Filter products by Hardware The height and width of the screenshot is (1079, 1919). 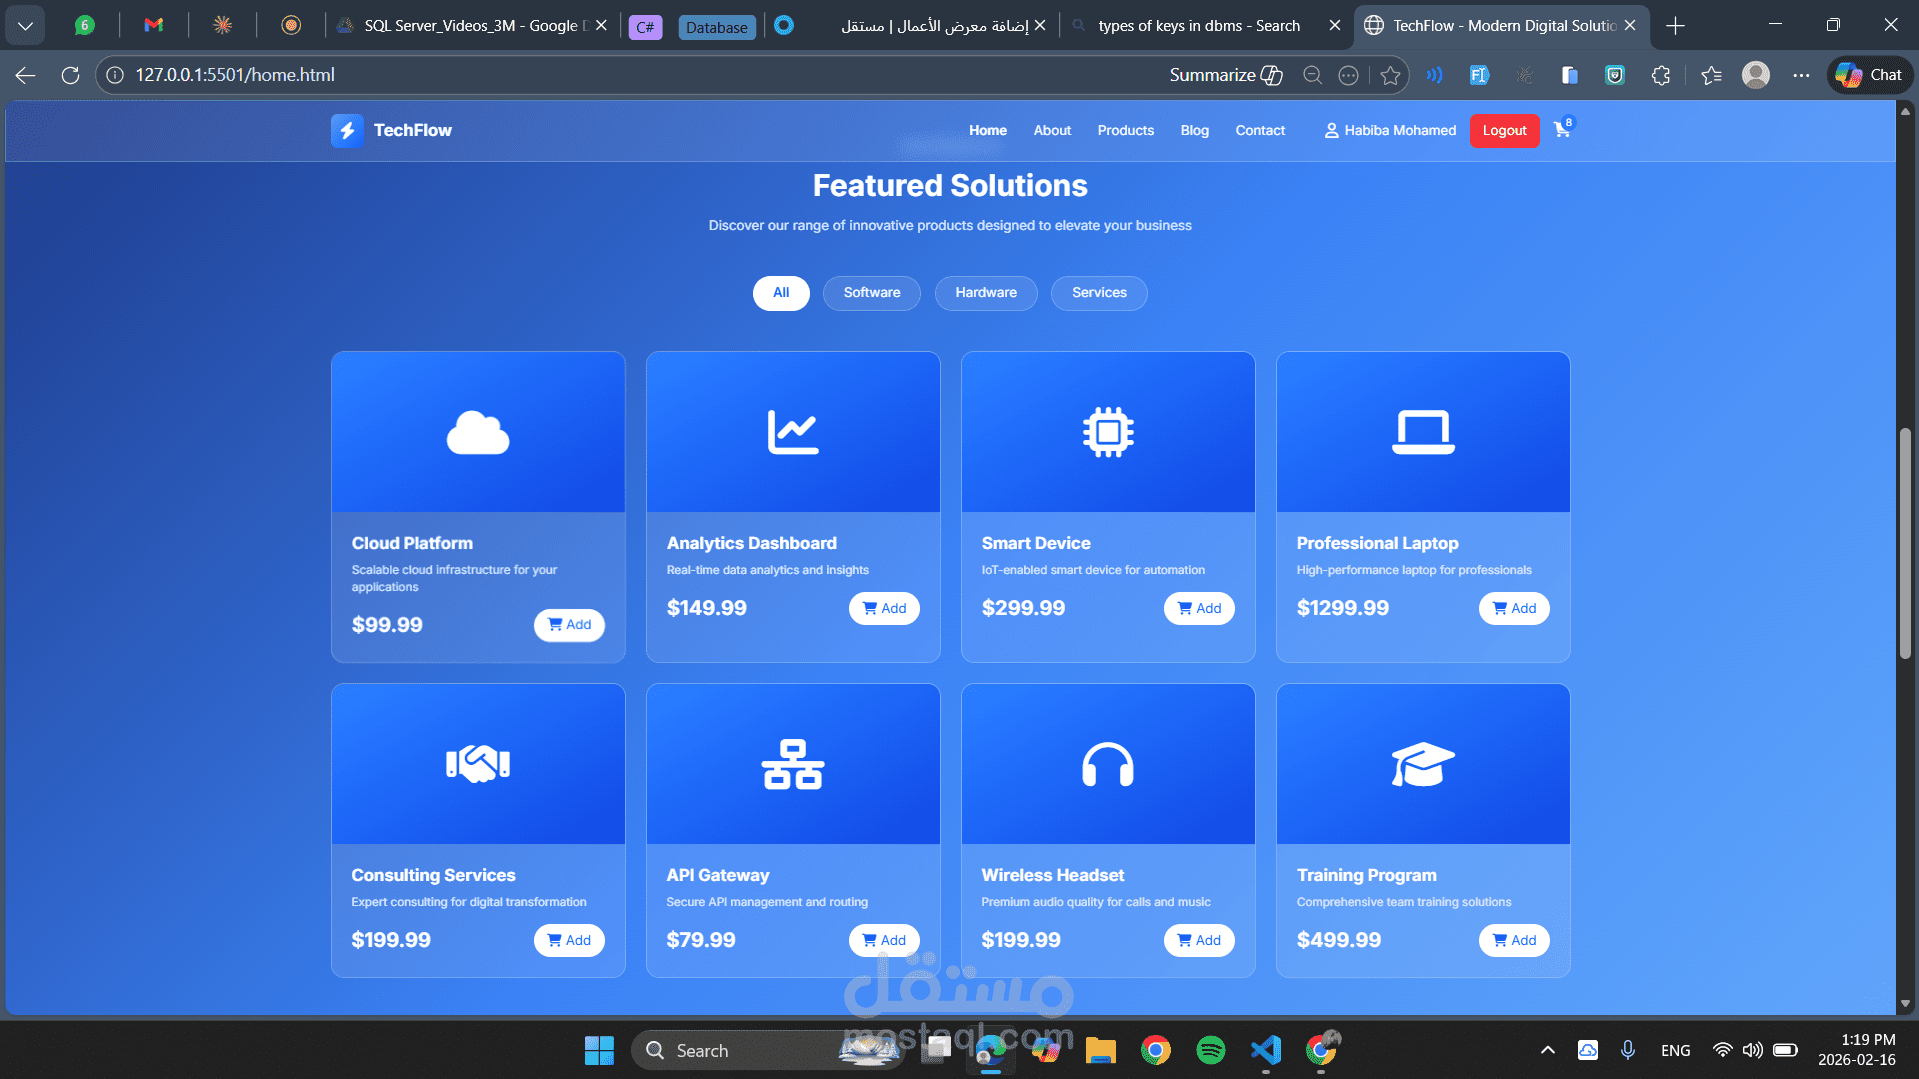tap(986, 293)
